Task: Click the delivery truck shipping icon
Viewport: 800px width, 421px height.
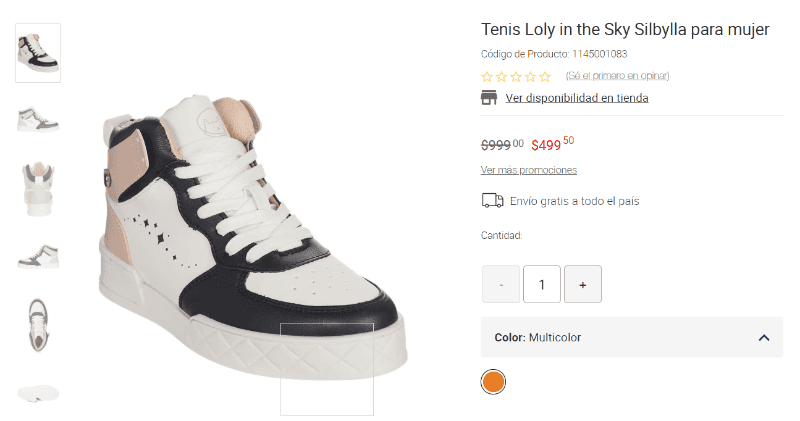Action: 492,201
